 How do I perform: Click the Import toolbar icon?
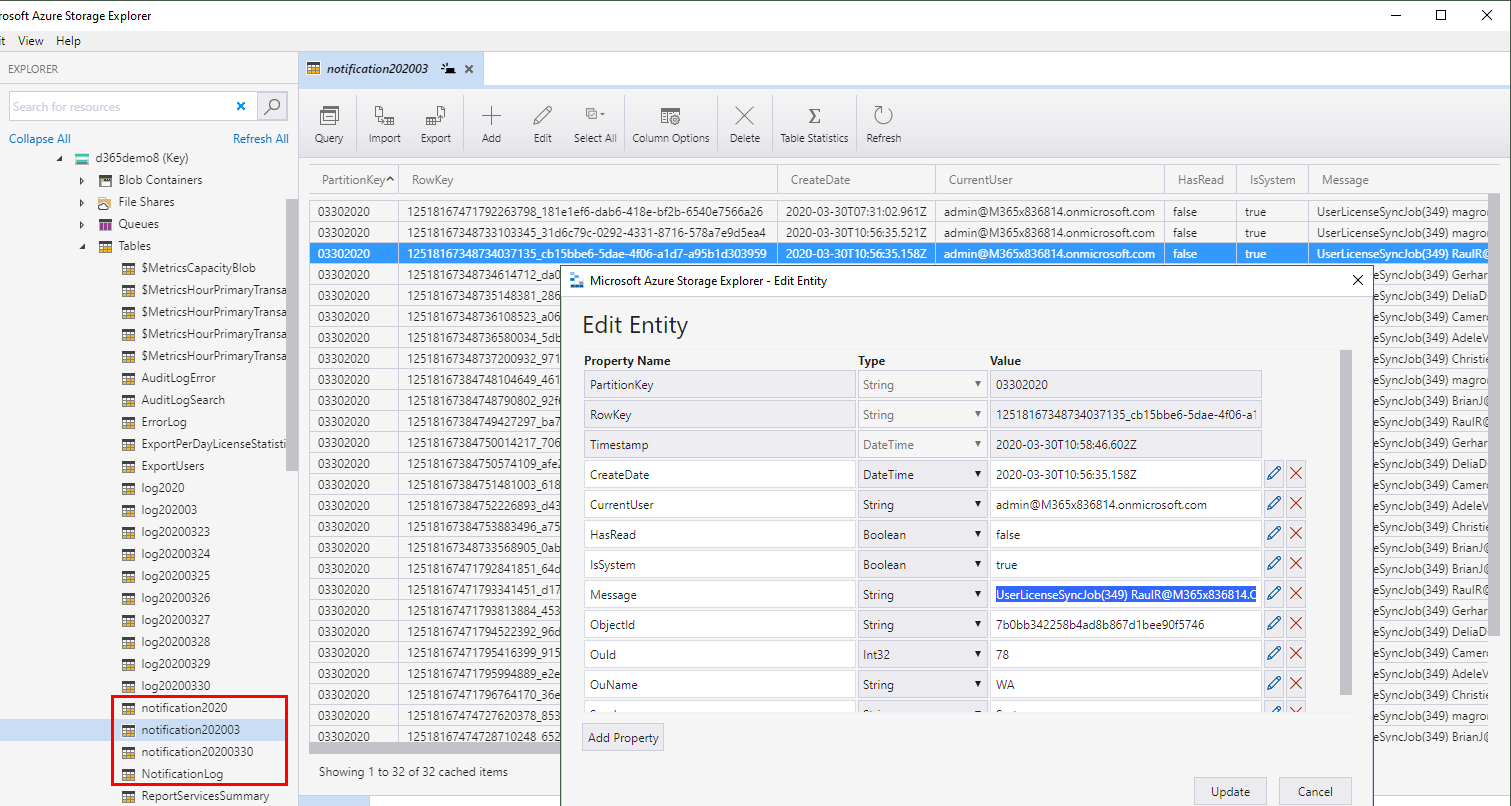(384, 124)
